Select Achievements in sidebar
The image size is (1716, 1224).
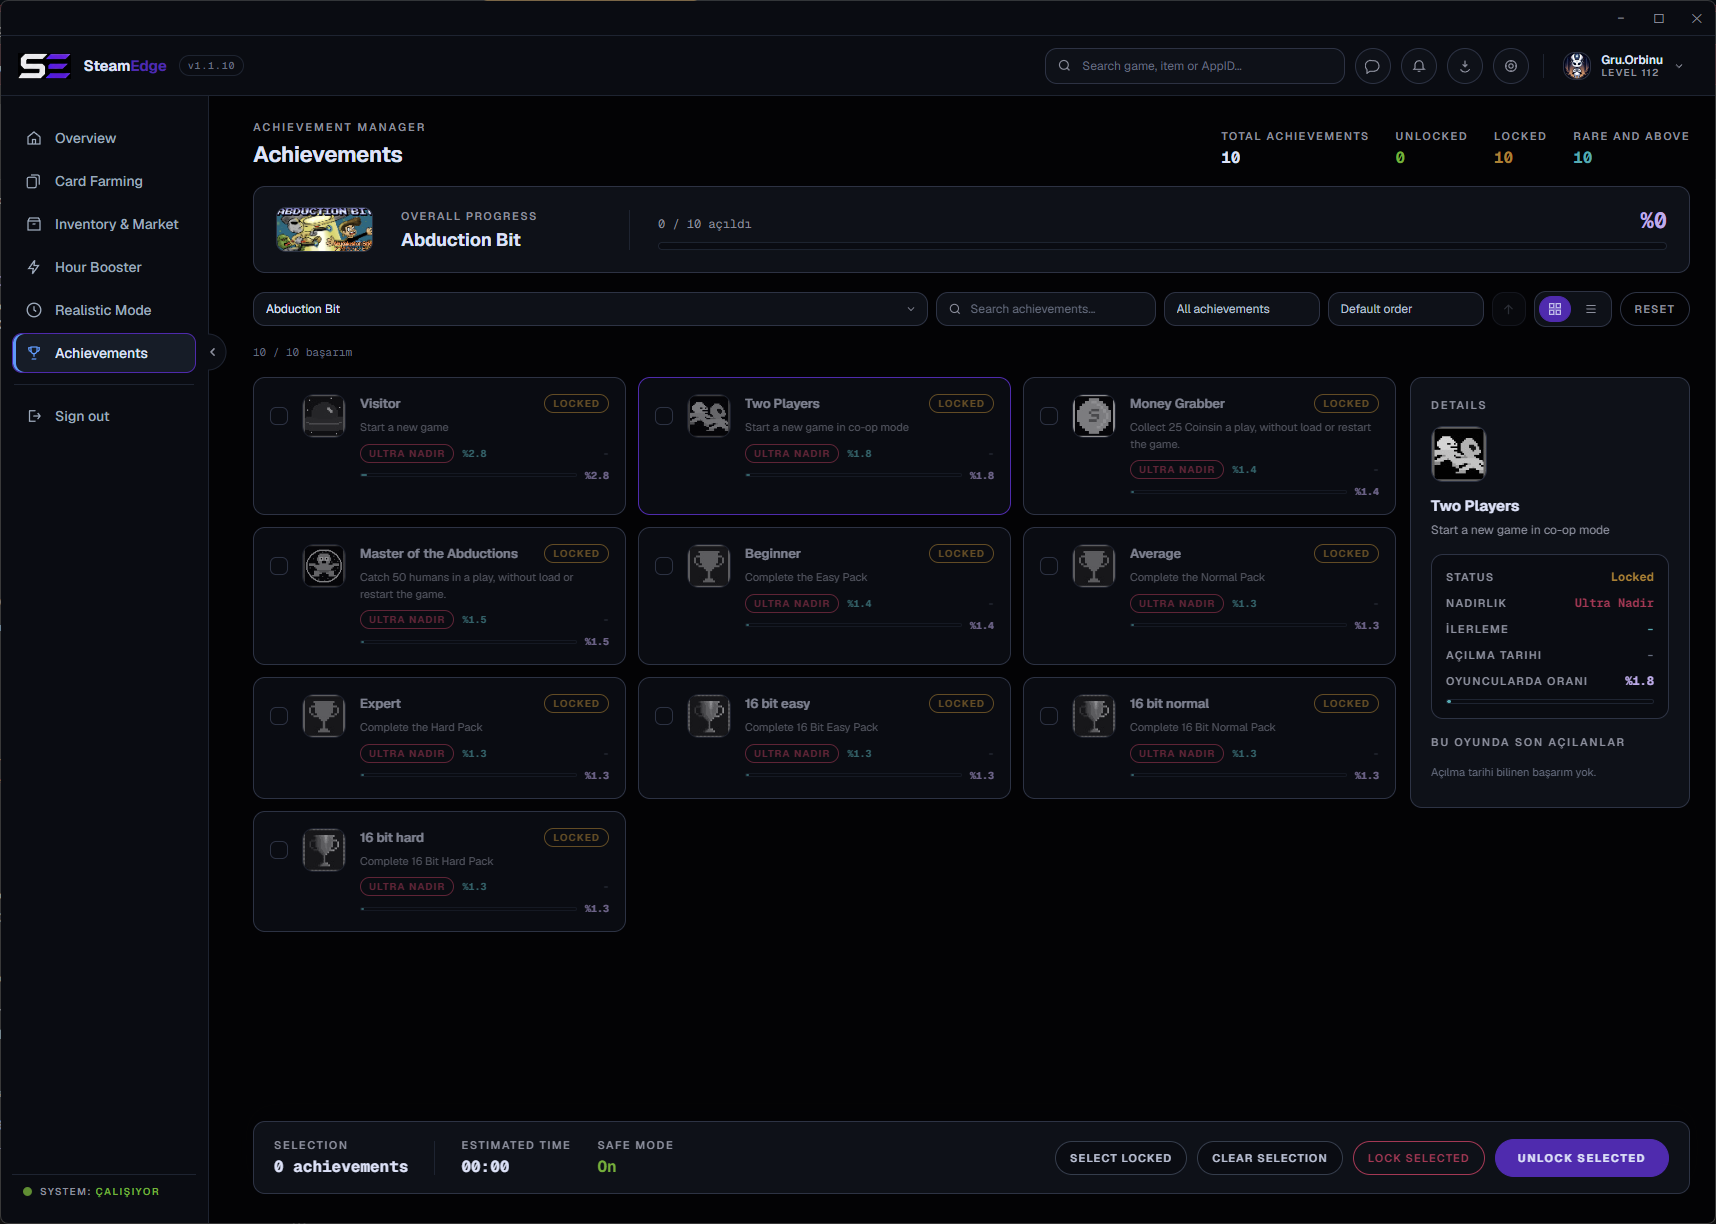pos(104,353)
